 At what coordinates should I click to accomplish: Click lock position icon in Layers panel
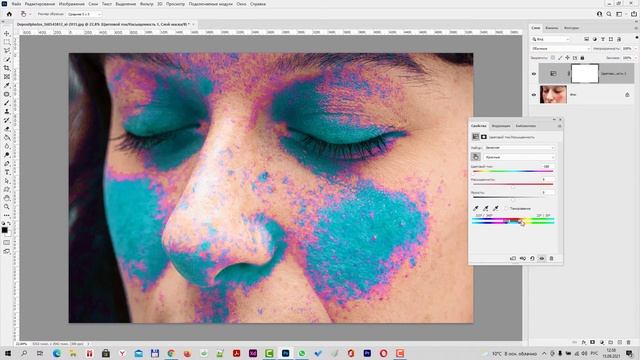click(x=567, y=58)
